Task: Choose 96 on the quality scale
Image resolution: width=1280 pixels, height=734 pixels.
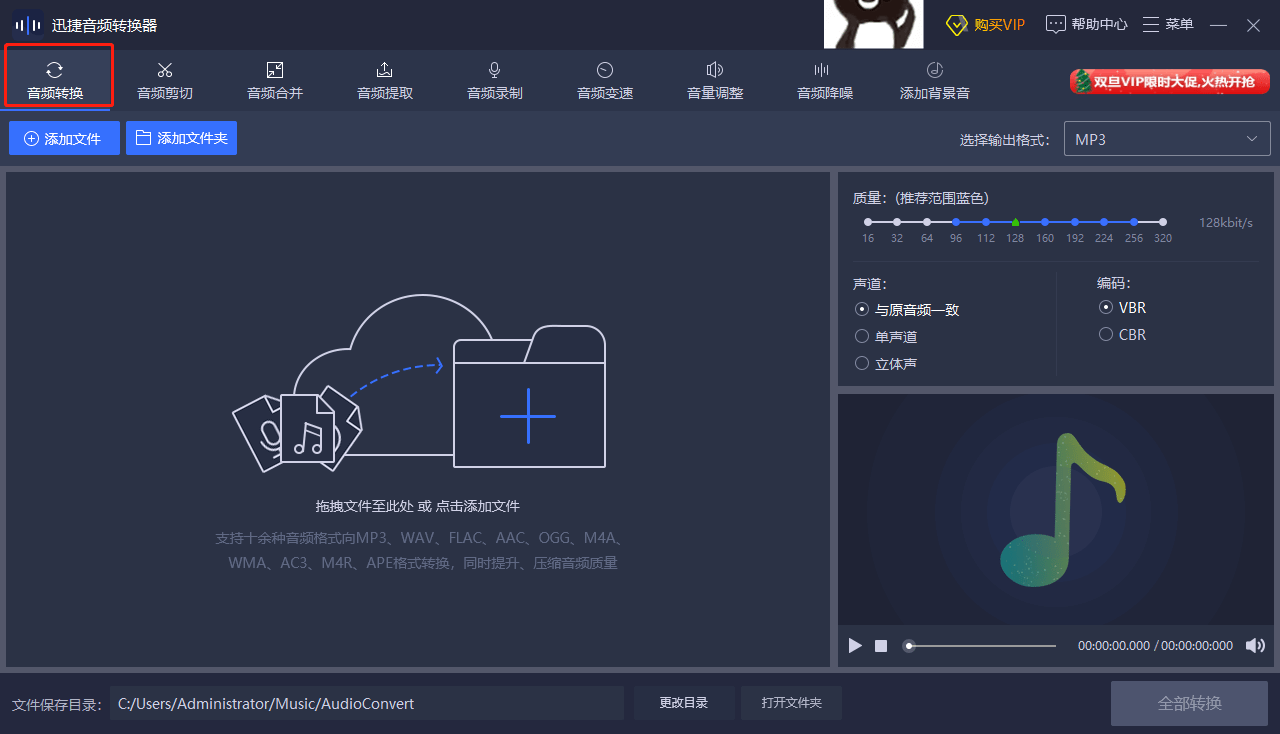Action: (956, 222)
